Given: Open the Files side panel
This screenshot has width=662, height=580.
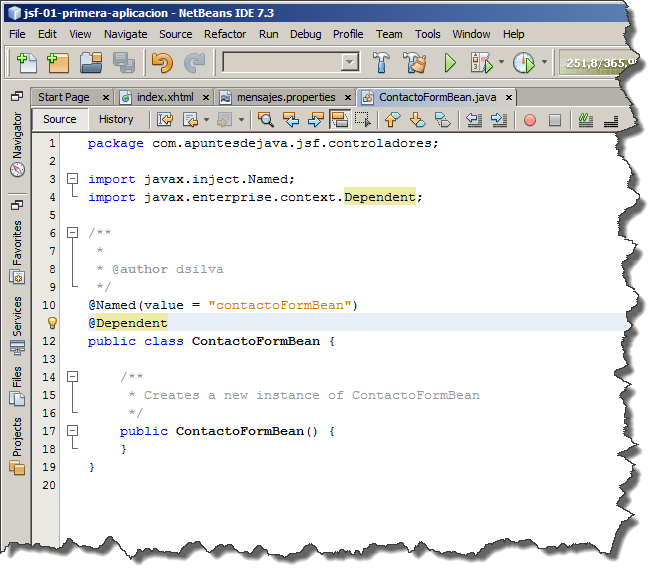Looking at the screenshot, I should pos(17,386).
